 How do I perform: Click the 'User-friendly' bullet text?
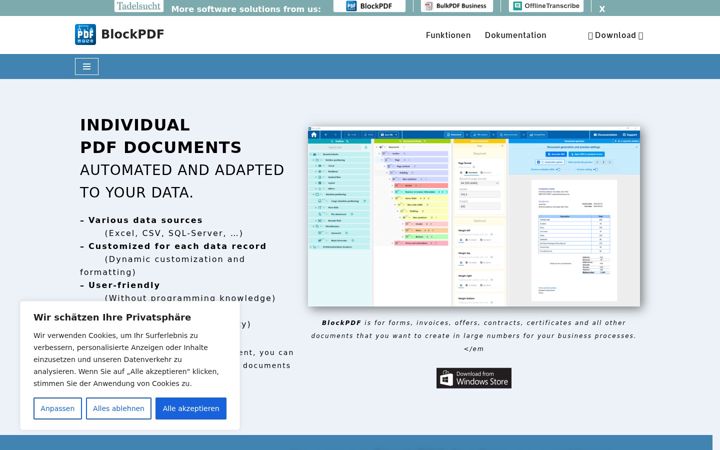click(124, 285)
